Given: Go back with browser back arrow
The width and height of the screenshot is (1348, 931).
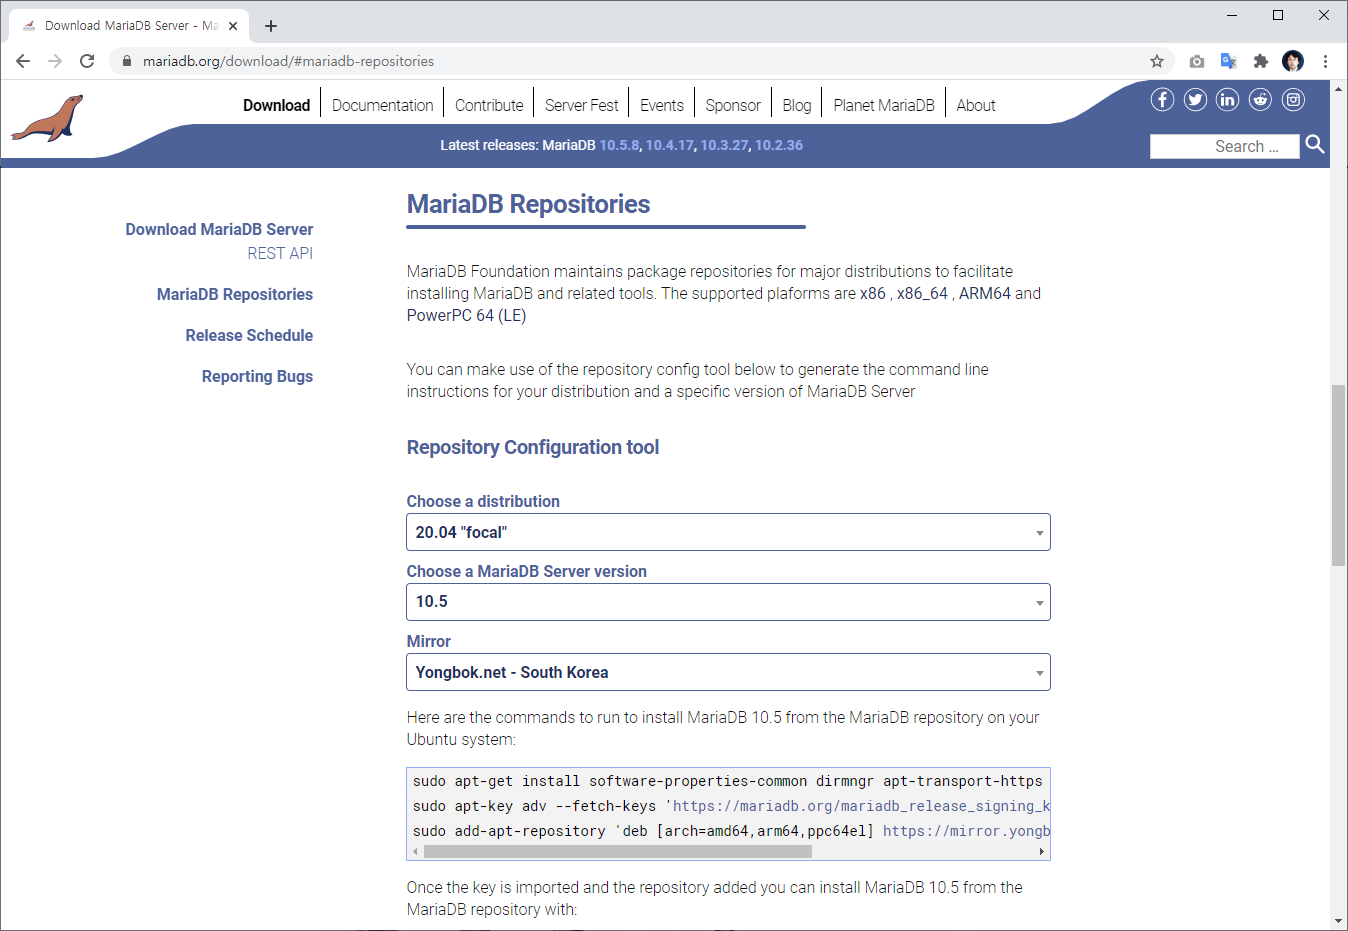Looking at the screenshot, I should point(23,61).
